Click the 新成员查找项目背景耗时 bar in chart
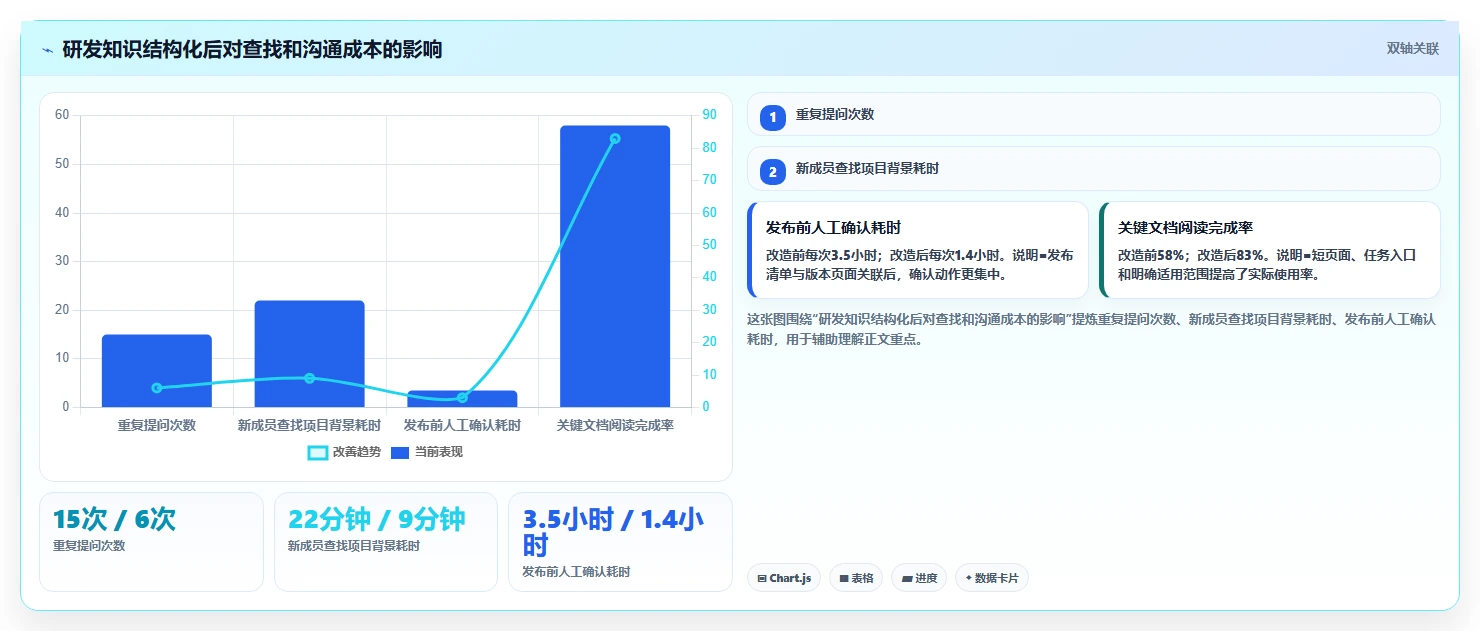Screen dimensions: 1480x631 click(x=309, y=354)
